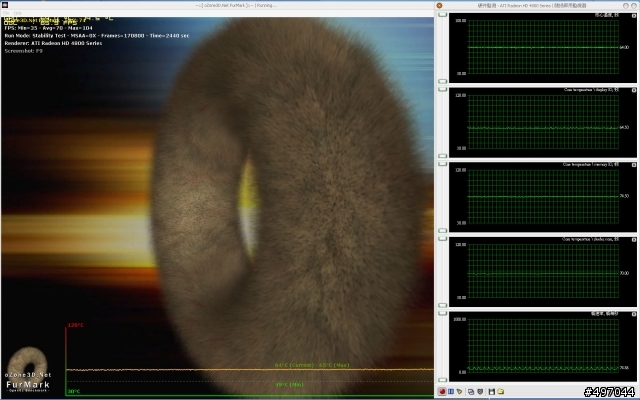Viewport: 640px width, 400px height.
Task: Click detach icon on the 64.00 core temperature graph
Action: point(634,16)
